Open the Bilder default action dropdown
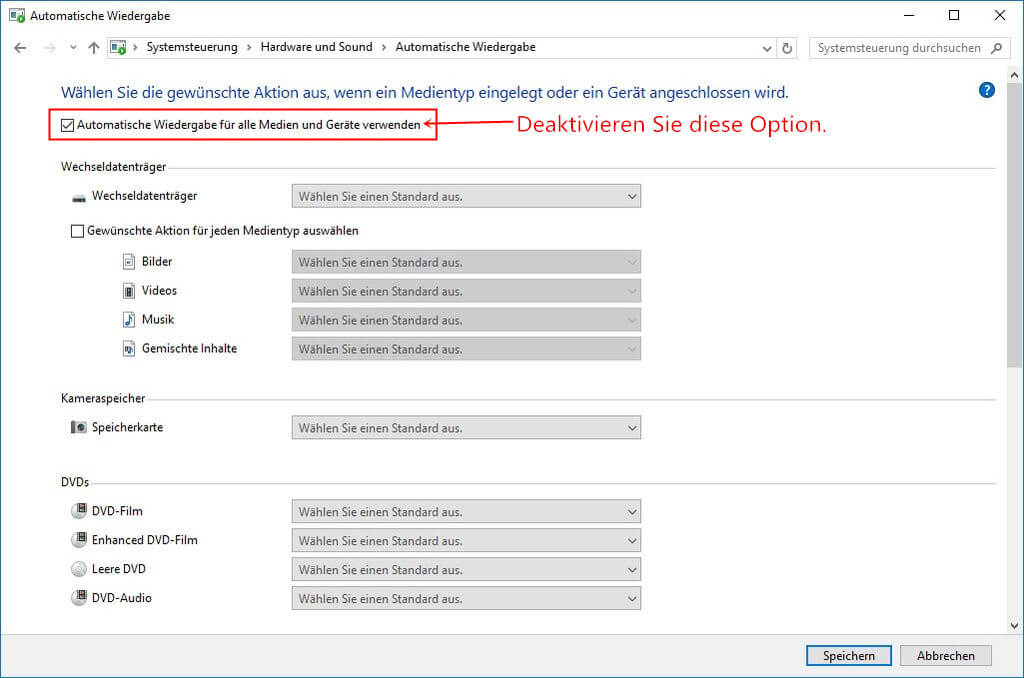 coord(466,262)
